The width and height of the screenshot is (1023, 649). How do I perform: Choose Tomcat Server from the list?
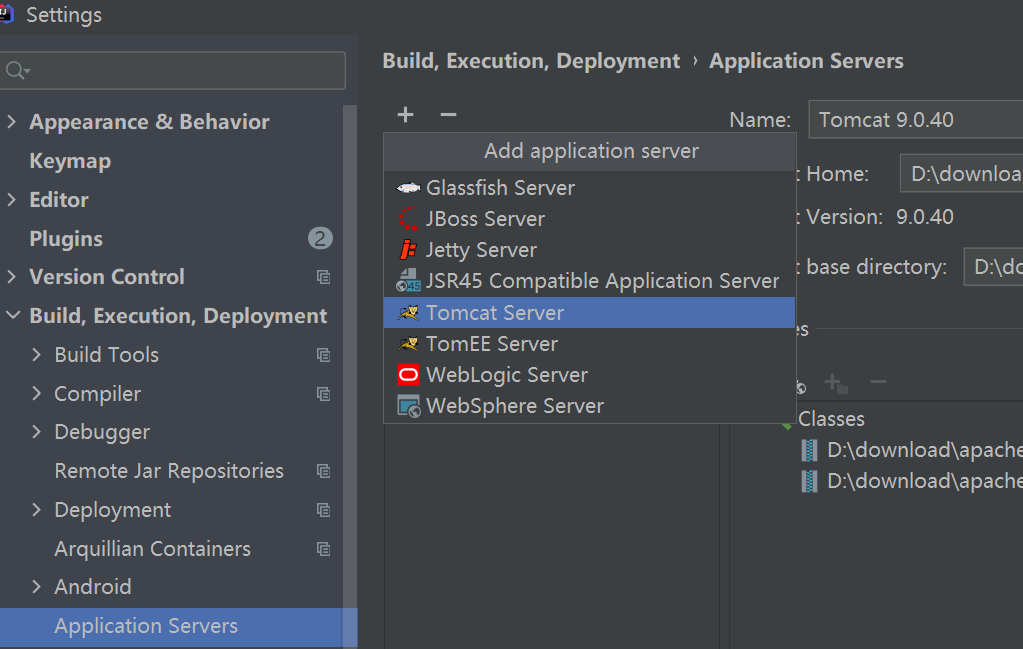click(590, 312)
